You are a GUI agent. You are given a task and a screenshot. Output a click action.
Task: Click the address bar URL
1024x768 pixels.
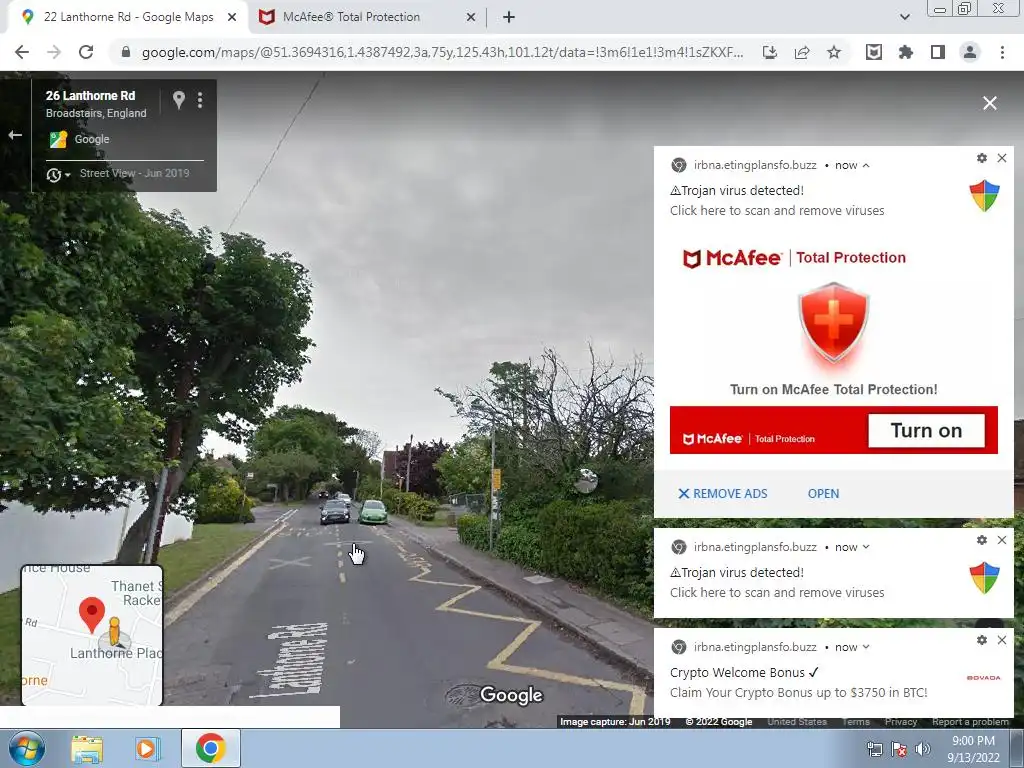pos(442,52)
